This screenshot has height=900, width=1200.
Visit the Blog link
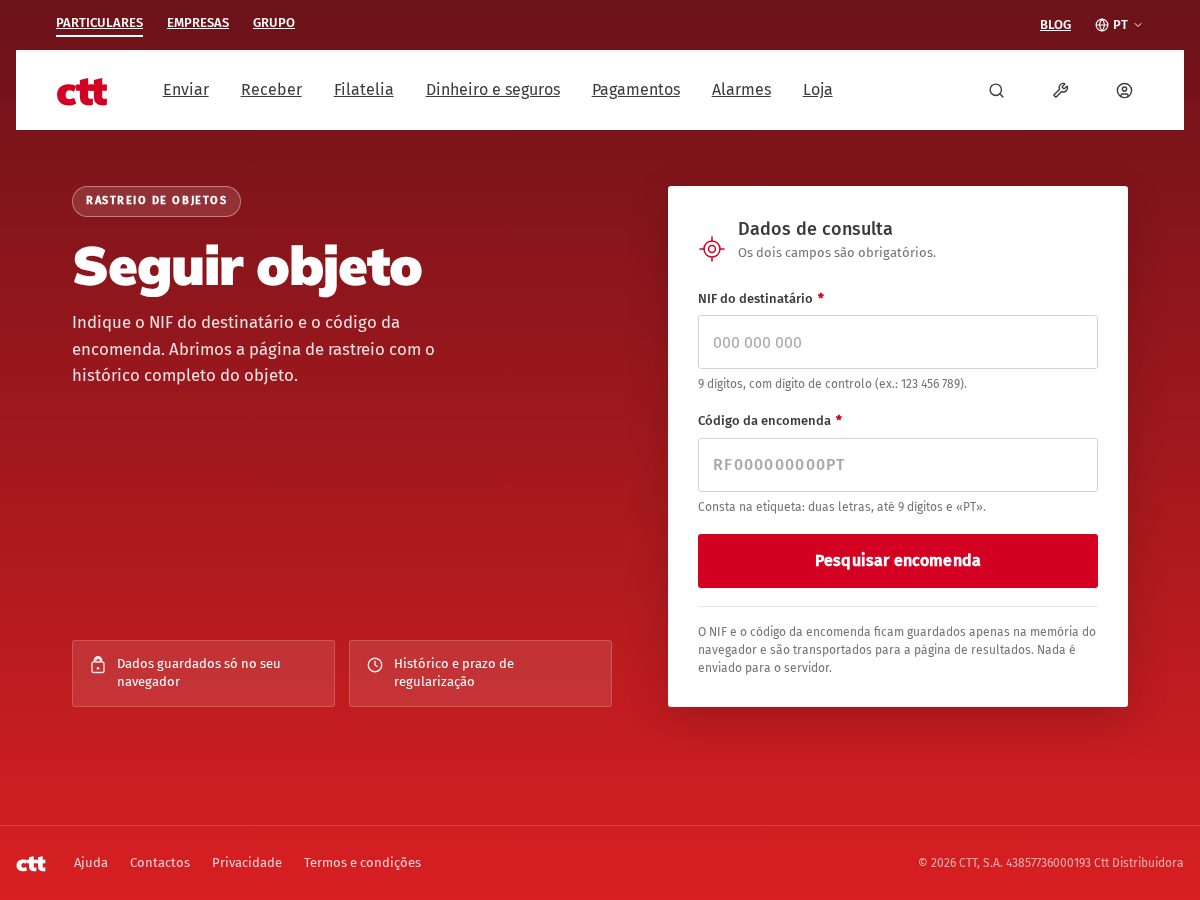click(x=1055, y=25)
